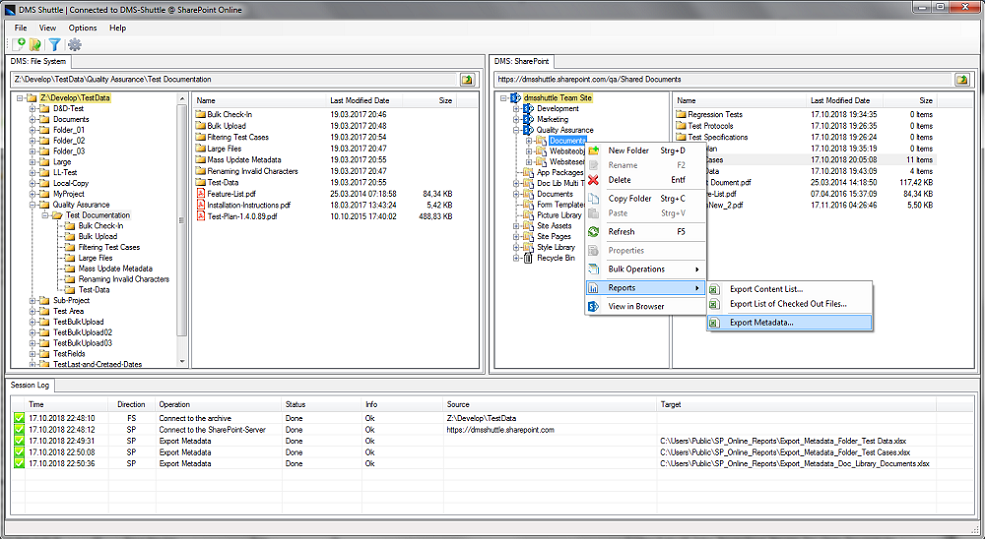Click the New Folder icon in context menu
Screen dimensions: 985x539
pos(593,151)
